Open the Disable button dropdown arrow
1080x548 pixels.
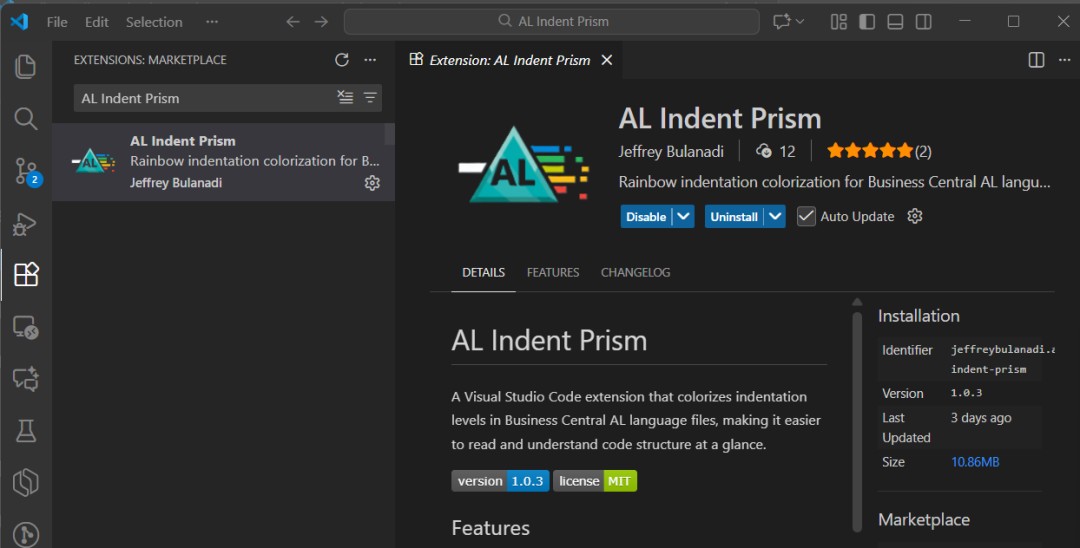click(683, 216)
